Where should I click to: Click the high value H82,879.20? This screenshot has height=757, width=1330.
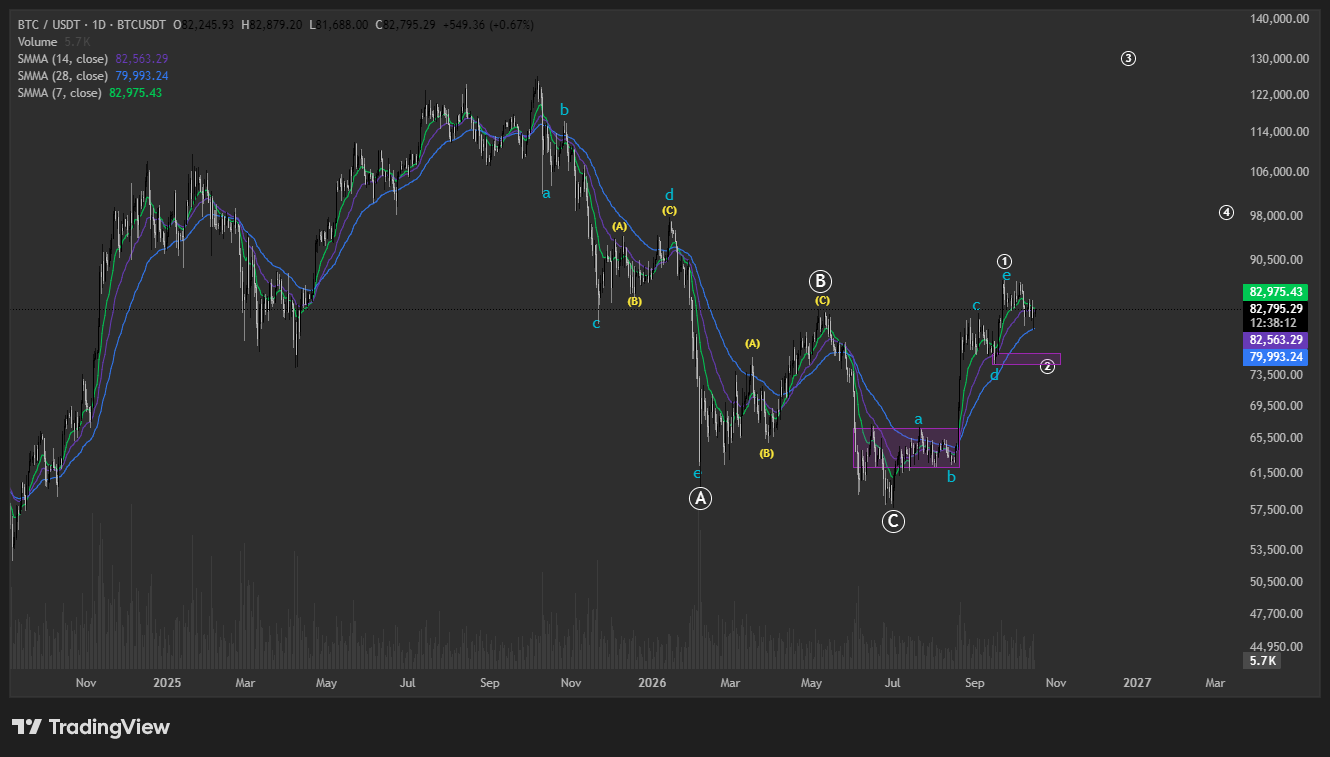[x=271, y=24]
